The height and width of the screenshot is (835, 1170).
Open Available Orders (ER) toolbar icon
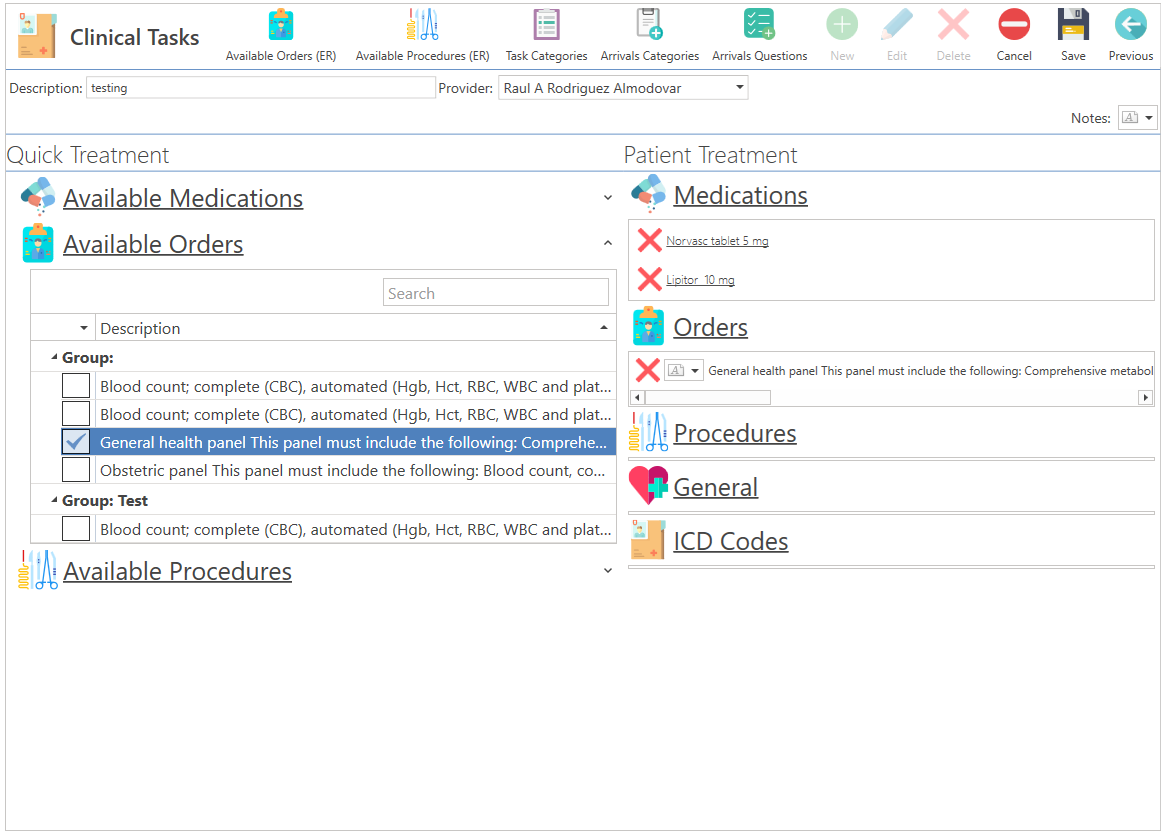tap(281, 26)
